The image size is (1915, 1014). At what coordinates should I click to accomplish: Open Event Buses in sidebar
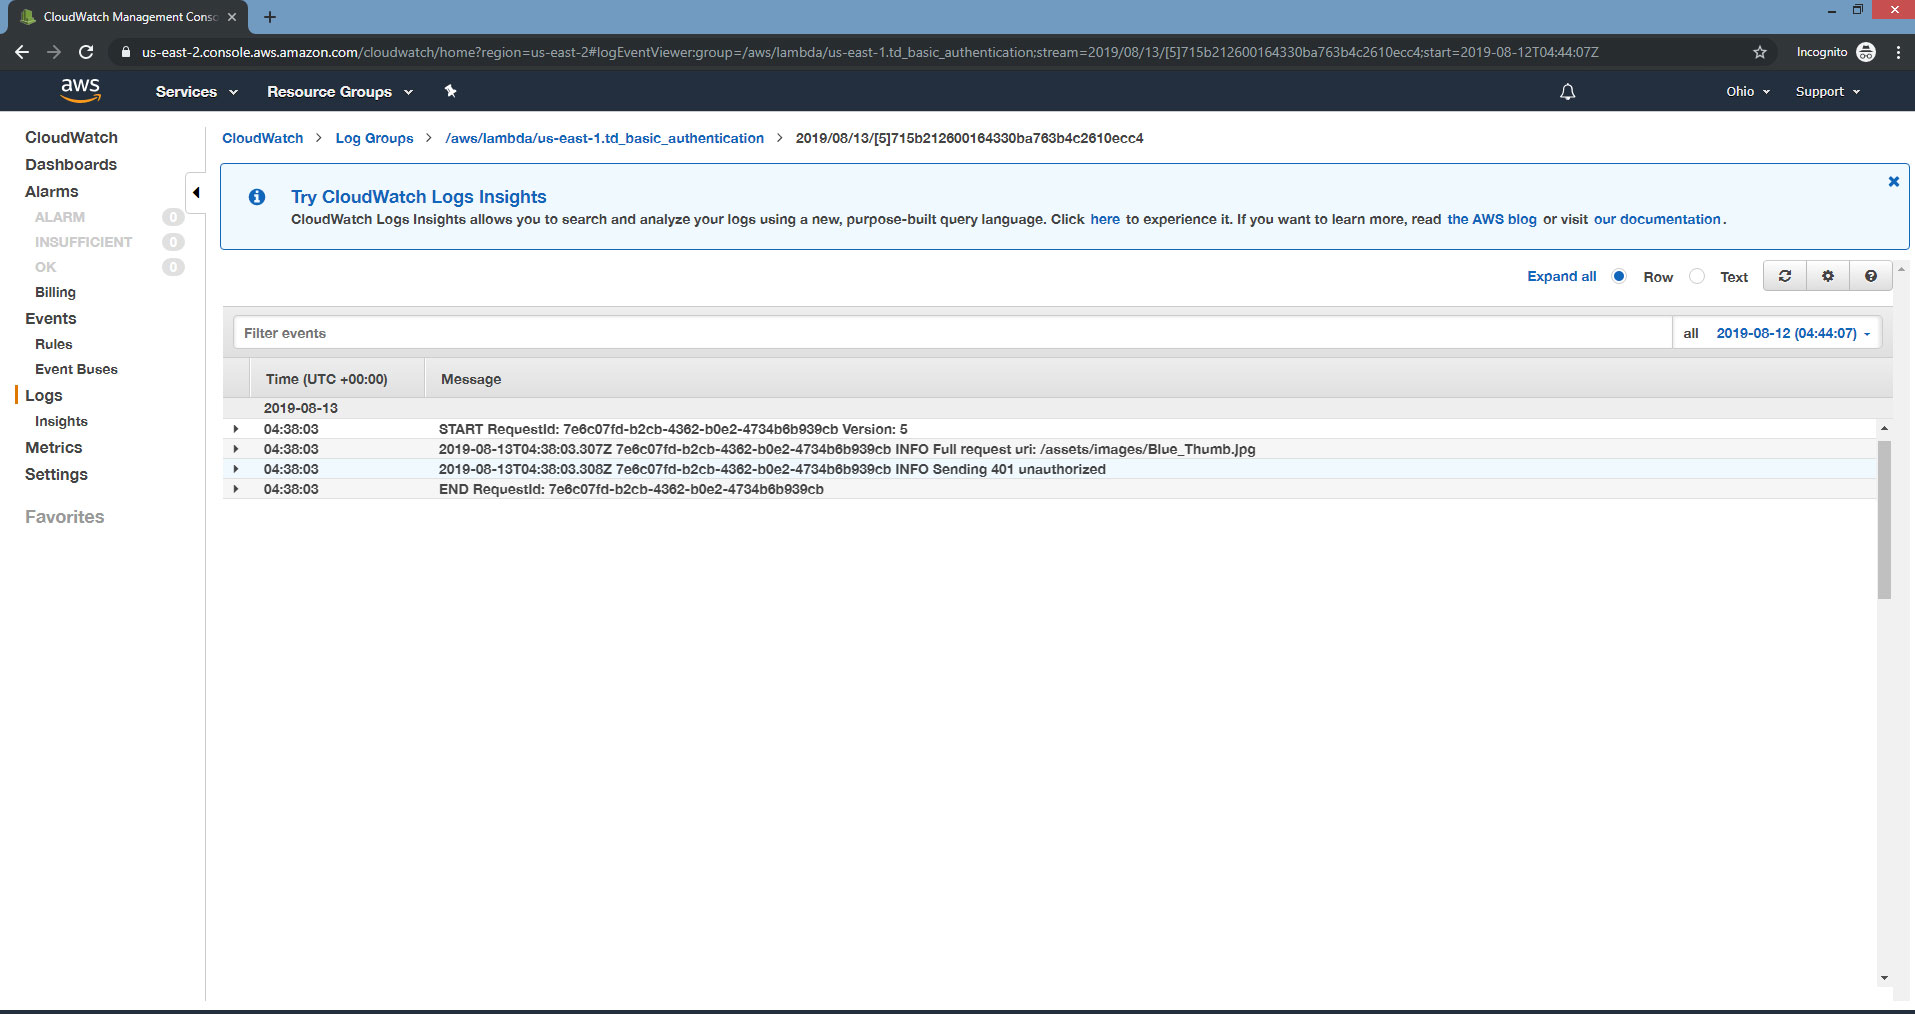pos(76,369)
